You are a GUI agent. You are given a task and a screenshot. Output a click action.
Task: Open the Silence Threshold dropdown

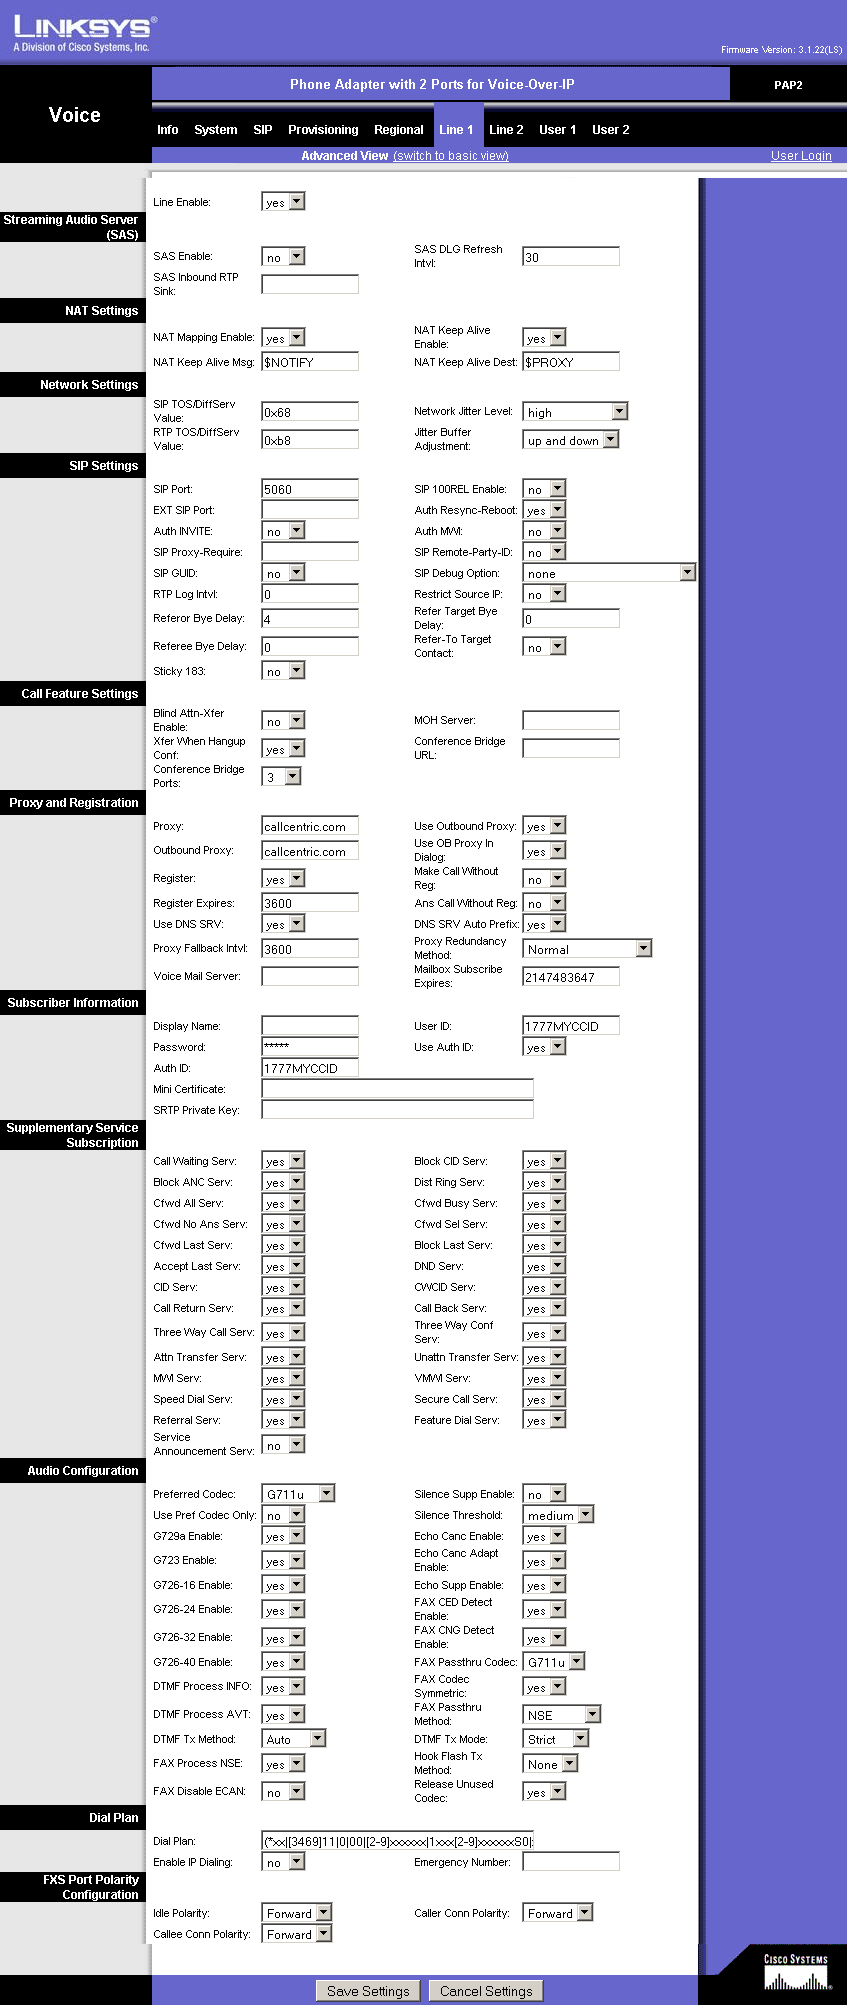(558, 1515)
